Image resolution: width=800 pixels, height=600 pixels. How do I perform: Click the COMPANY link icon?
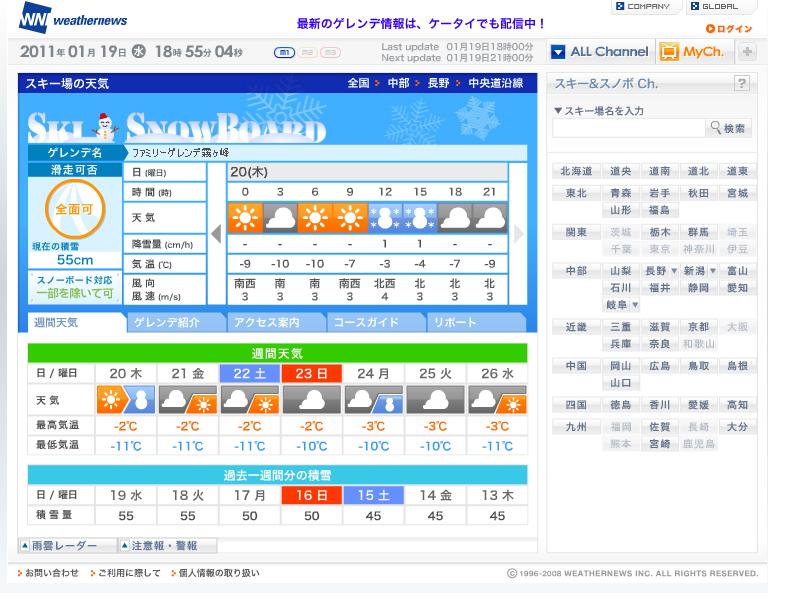(620, 6)
